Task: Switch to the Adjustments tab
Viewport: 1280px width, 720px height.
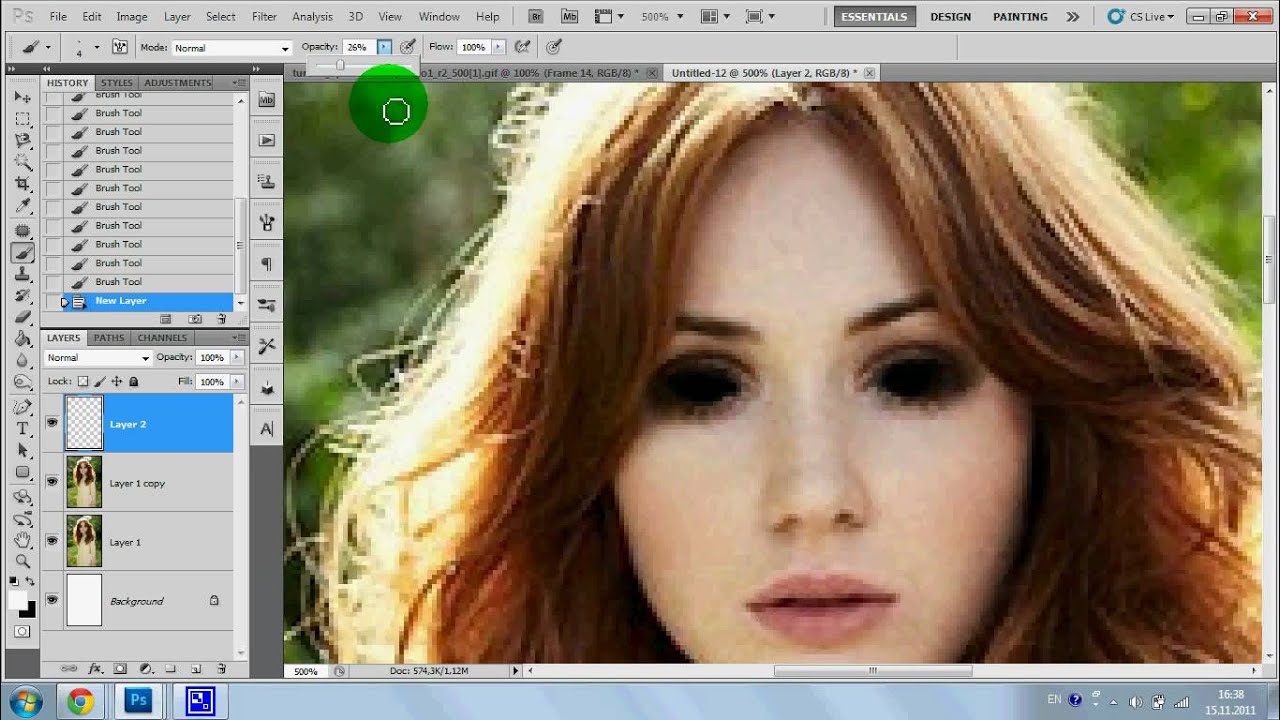Action: click(177, 83)
